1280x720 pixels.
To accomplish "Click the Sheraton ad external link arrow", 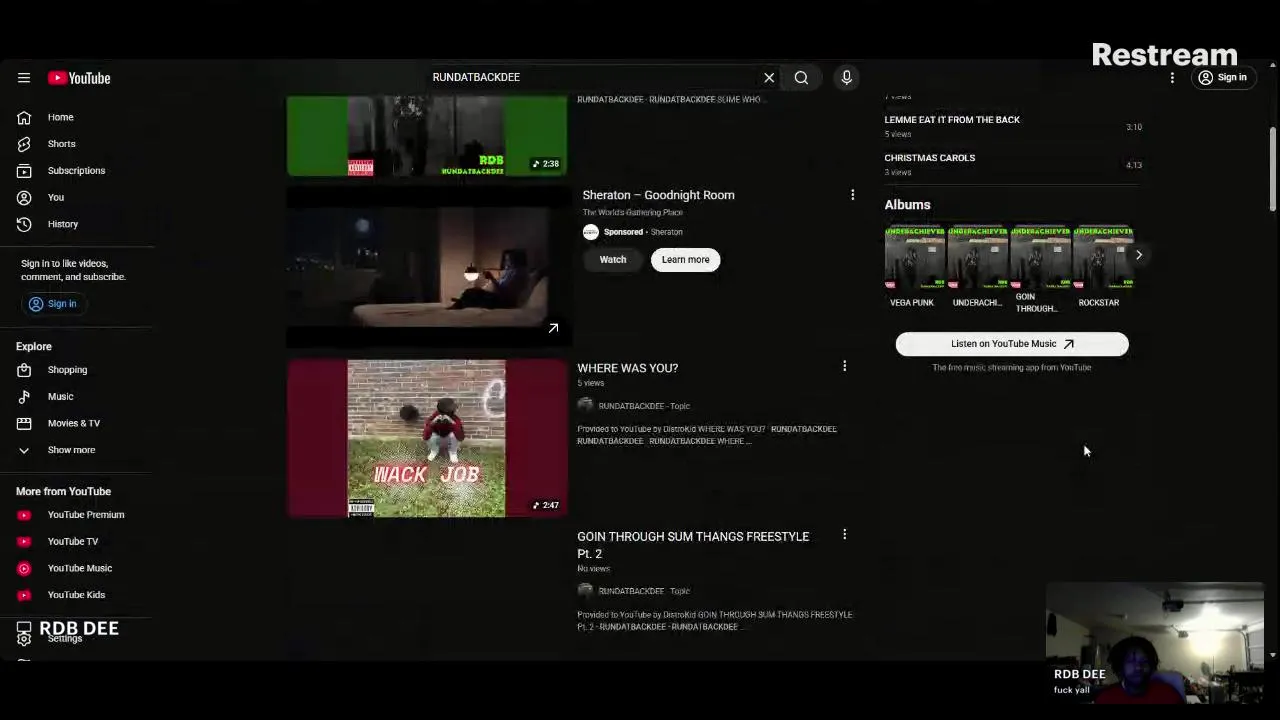I will tap(553, 328).
